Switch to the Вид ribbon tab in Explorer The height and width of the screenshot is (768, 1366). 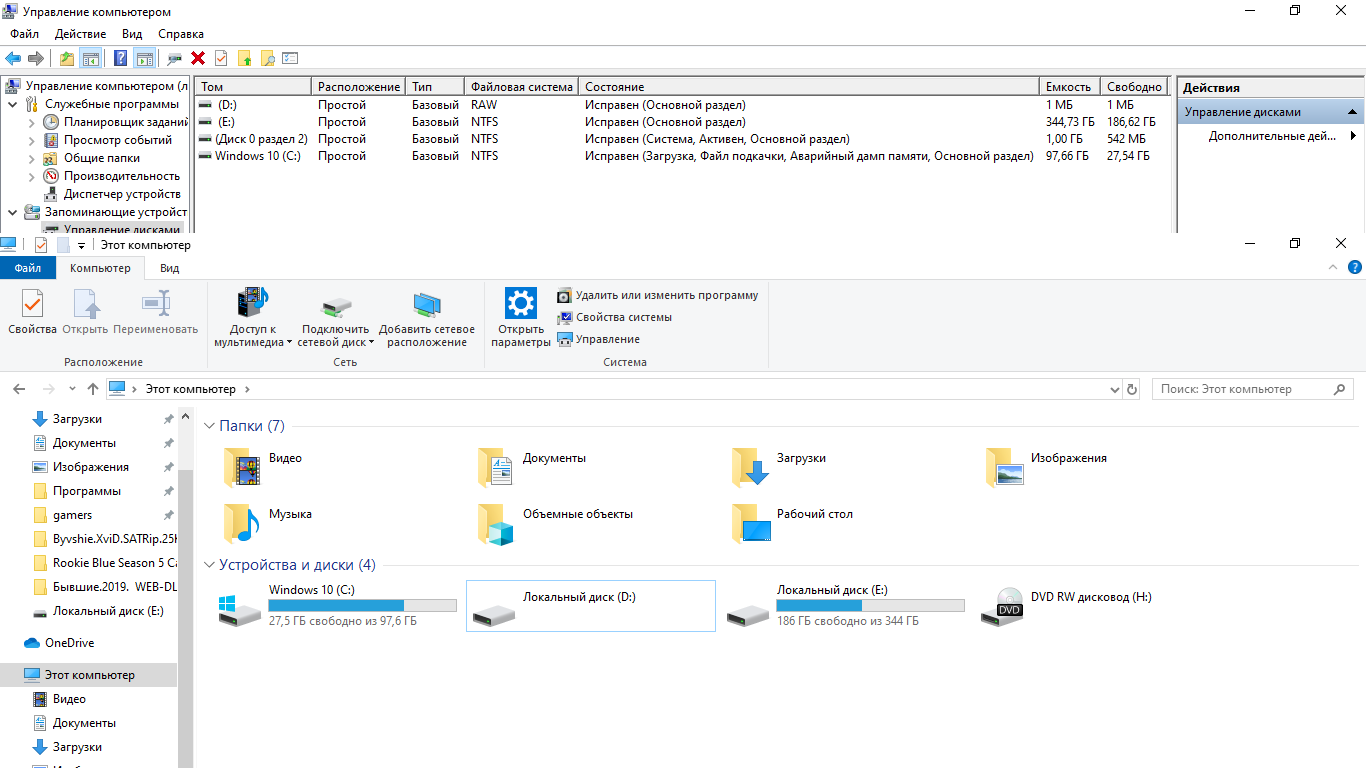(170, 268)
